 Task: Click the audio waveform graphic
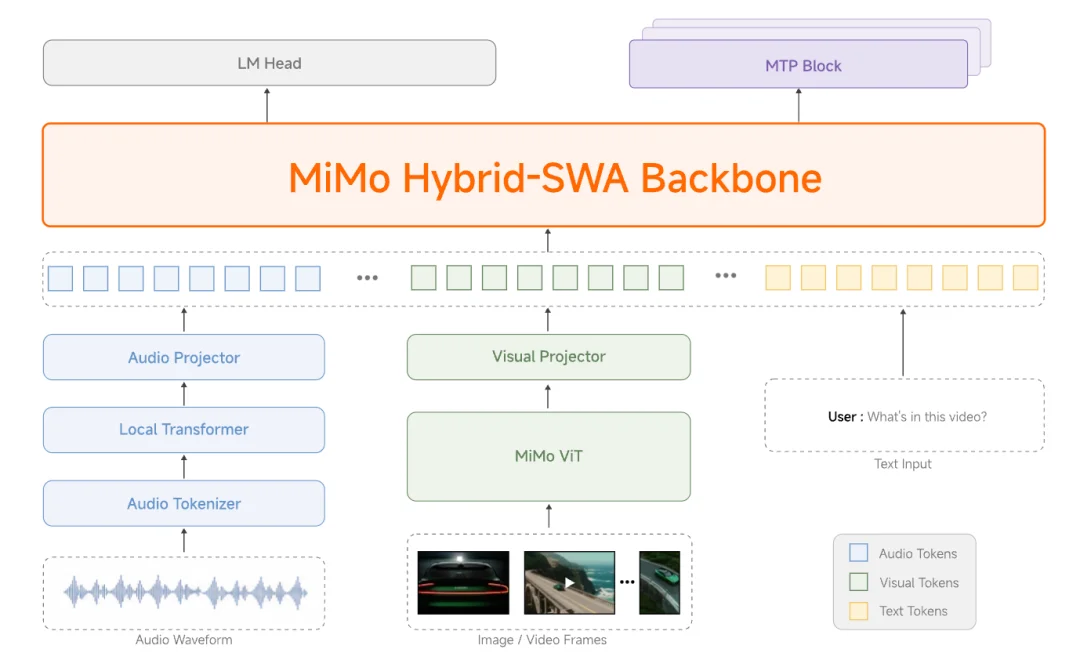[x=184, y=592]
